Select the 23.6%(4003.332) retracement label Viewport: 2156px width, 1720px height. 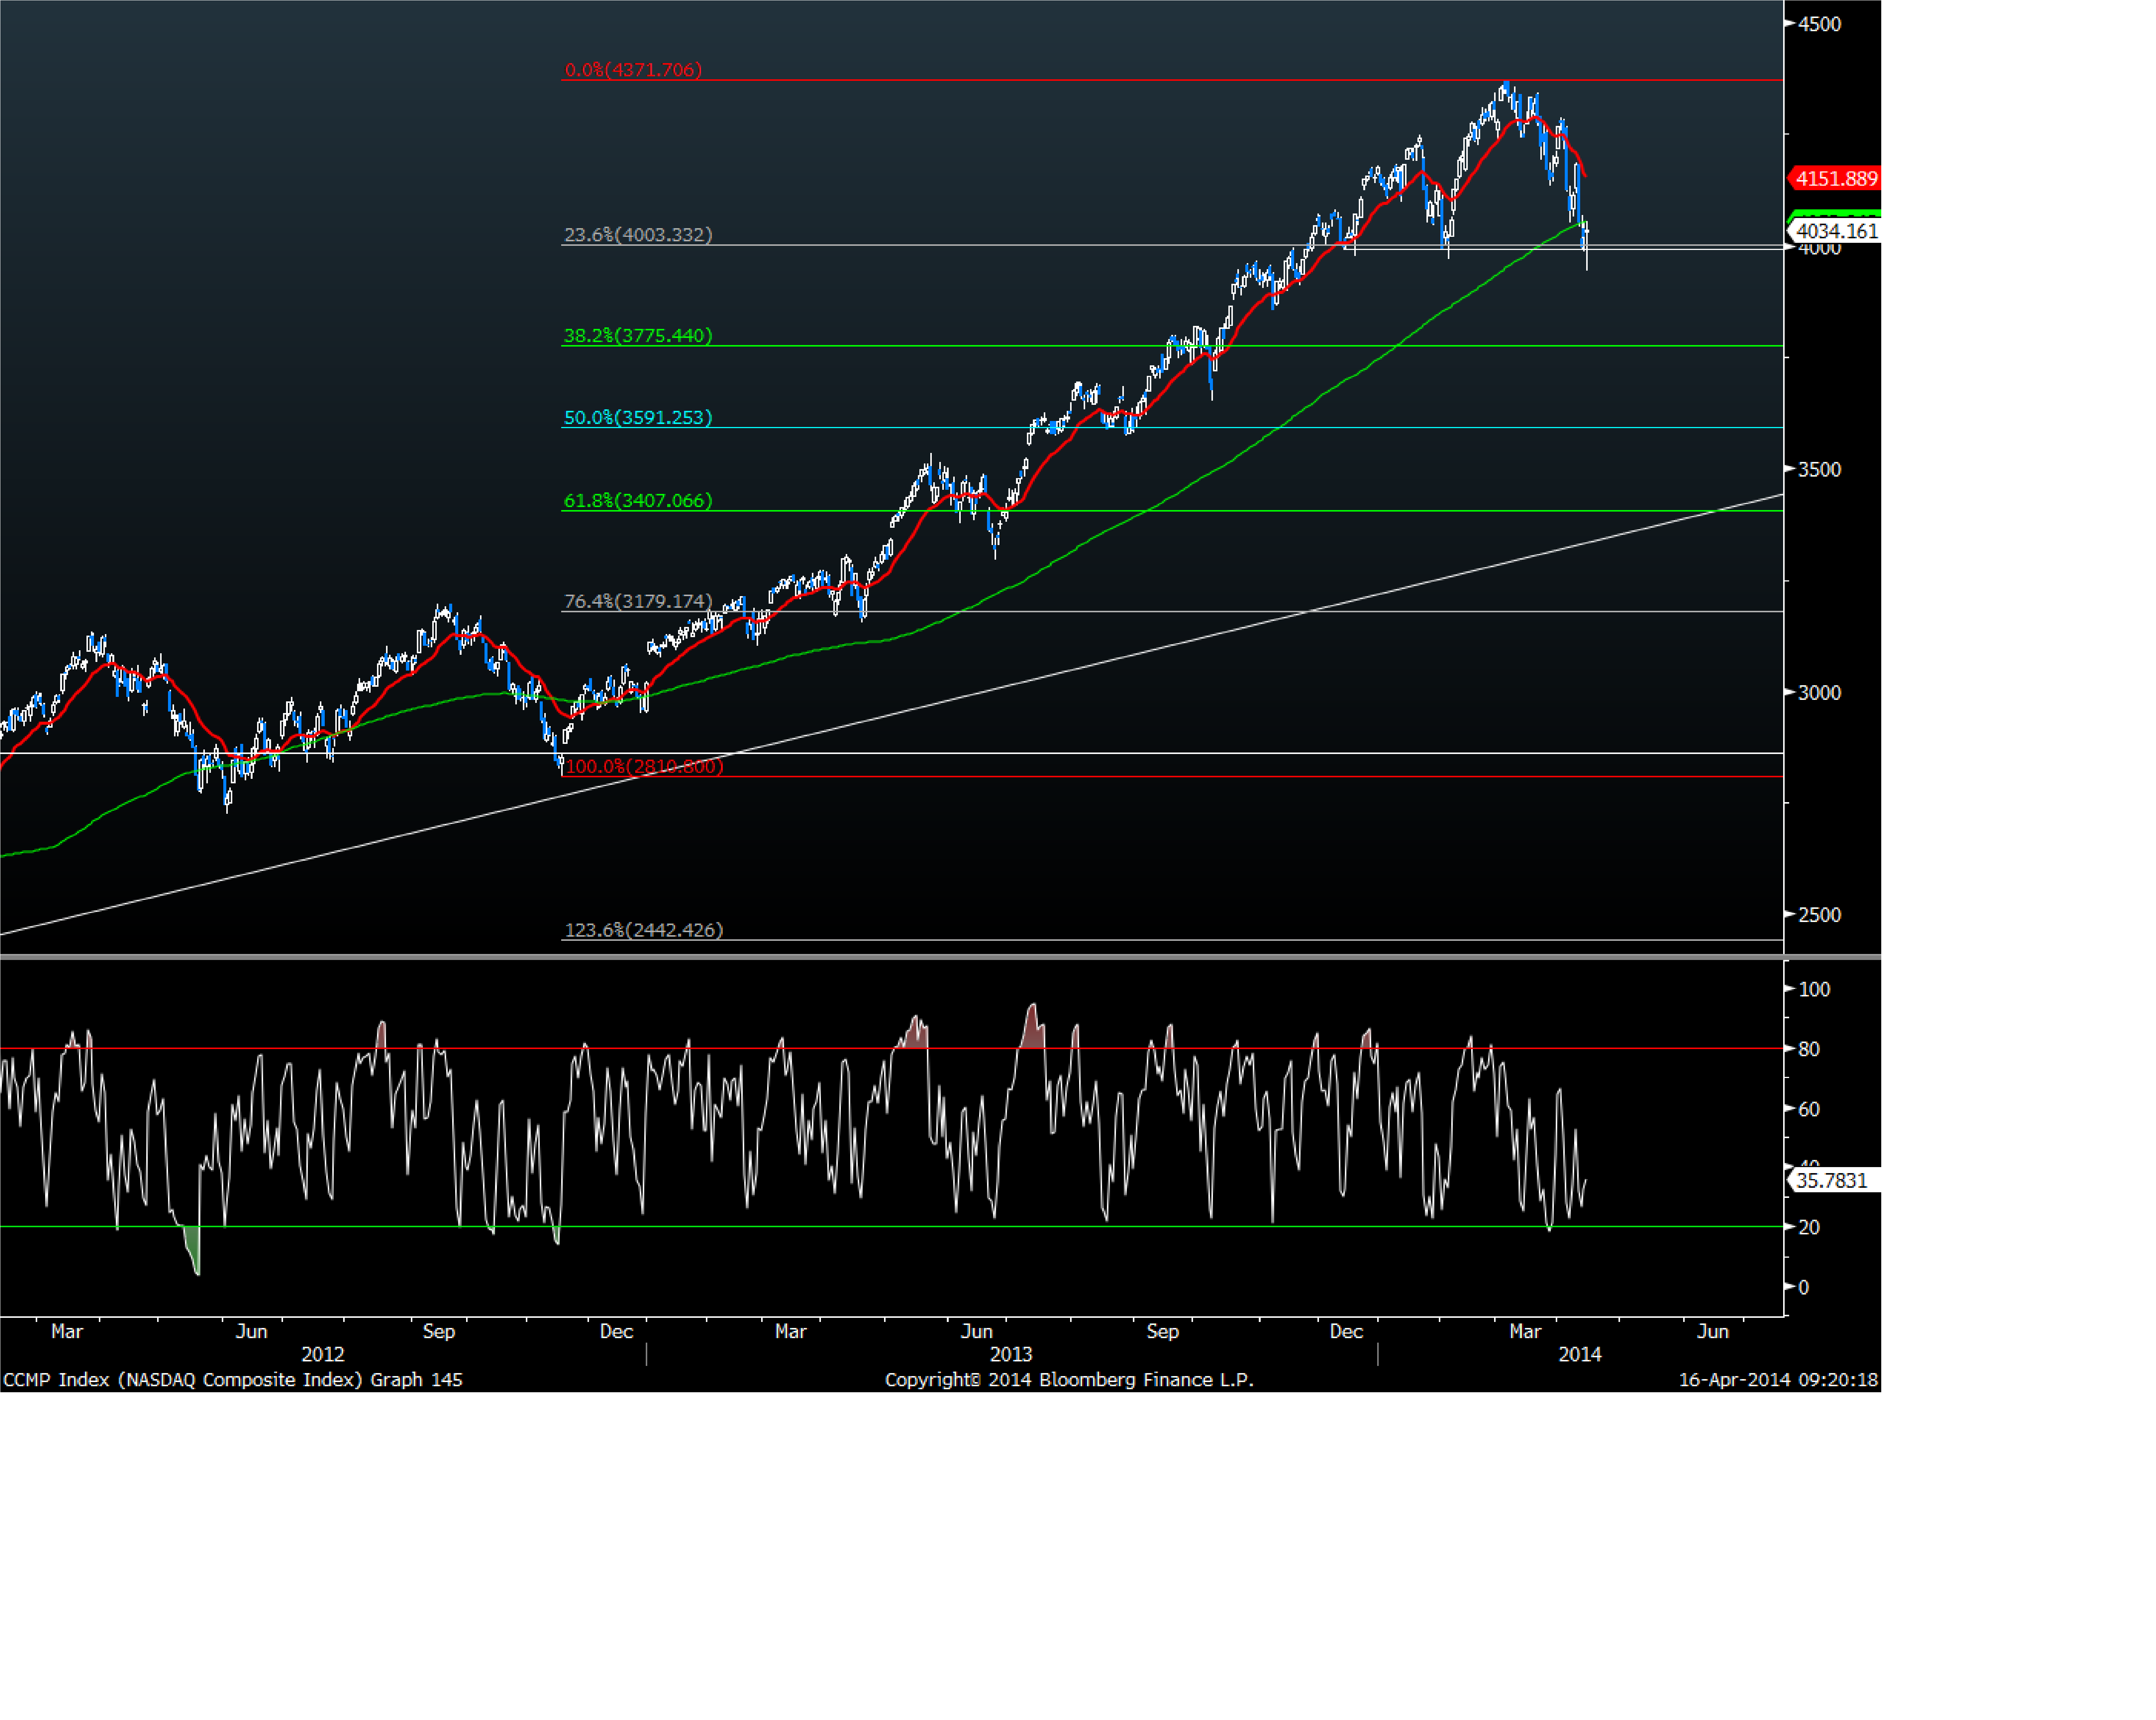pyautogui.click(x=638, y=235)
